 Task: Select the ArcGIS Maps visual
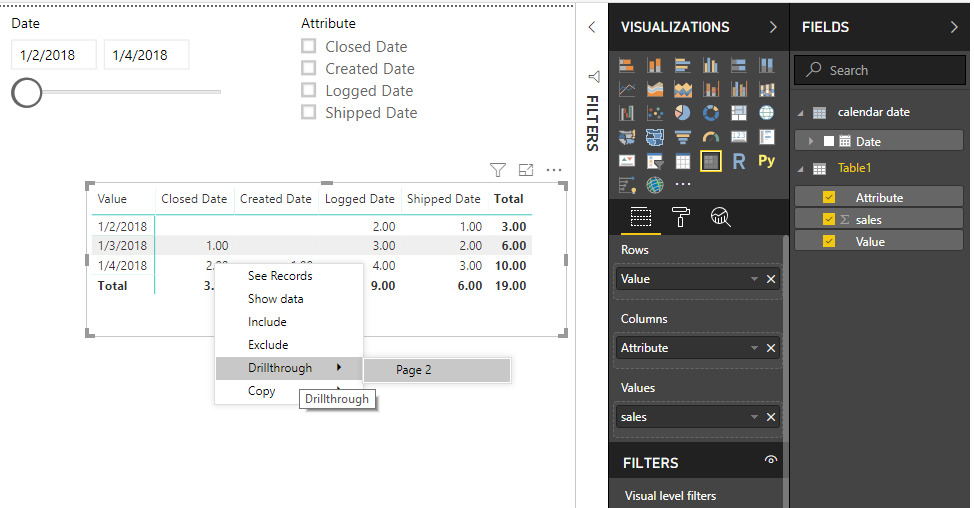[x=654, y=185]
